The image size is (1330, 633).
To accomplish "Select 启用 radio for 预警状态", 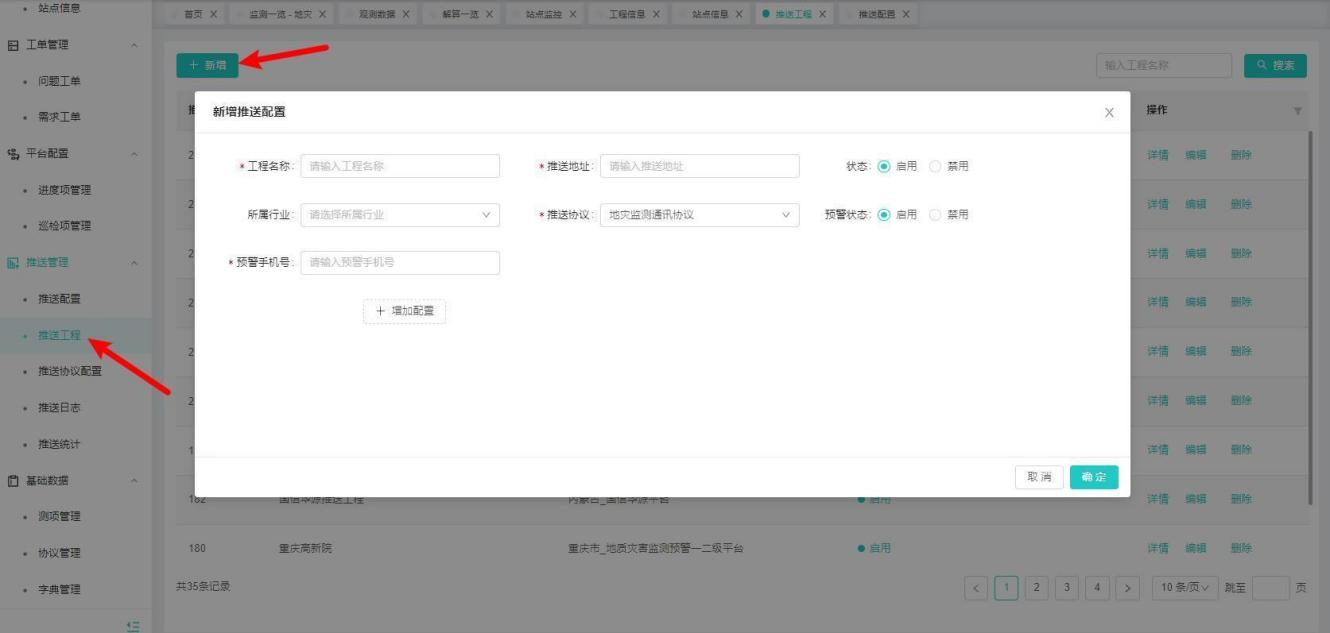I will (x=884, y=215).
